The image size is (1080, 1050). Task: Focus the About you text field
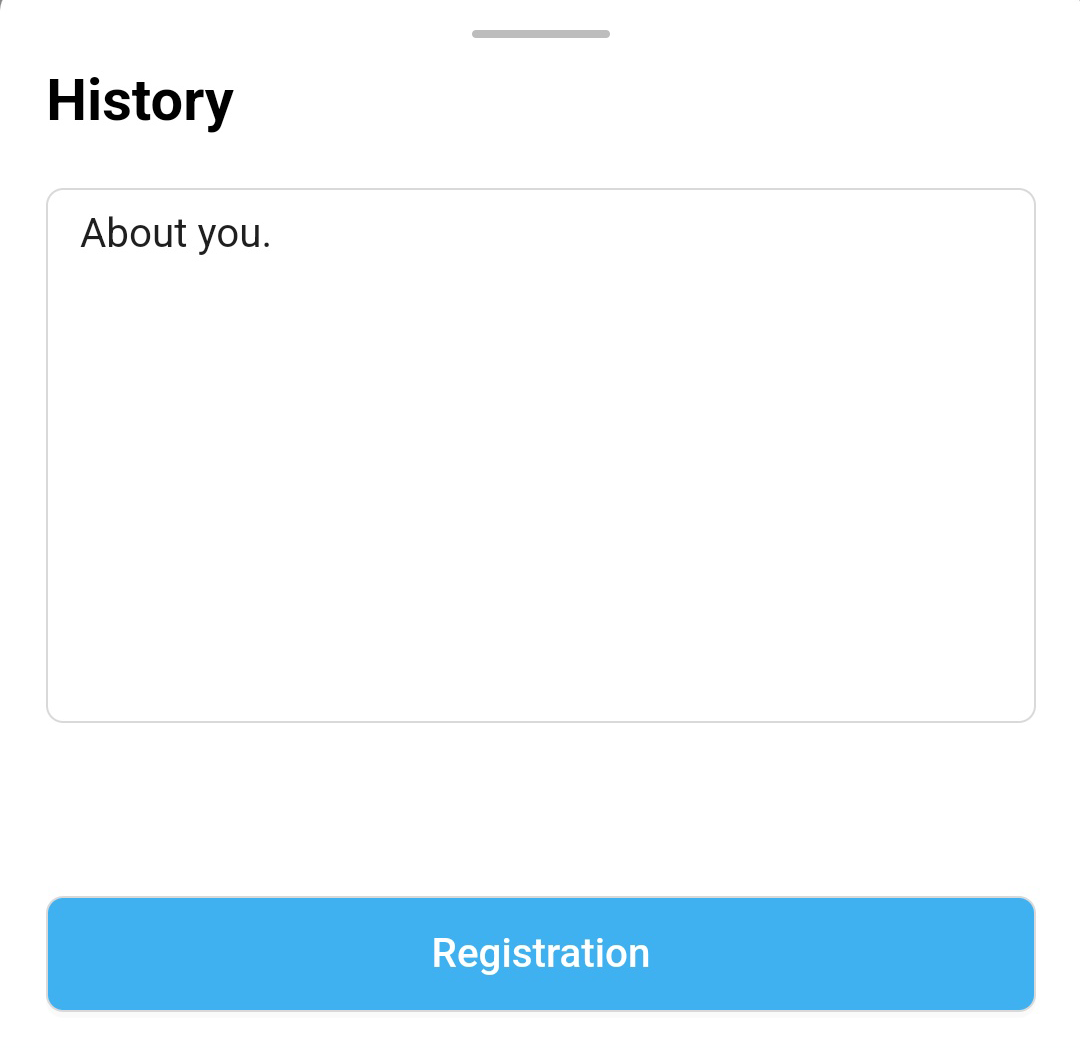point(540,455)
